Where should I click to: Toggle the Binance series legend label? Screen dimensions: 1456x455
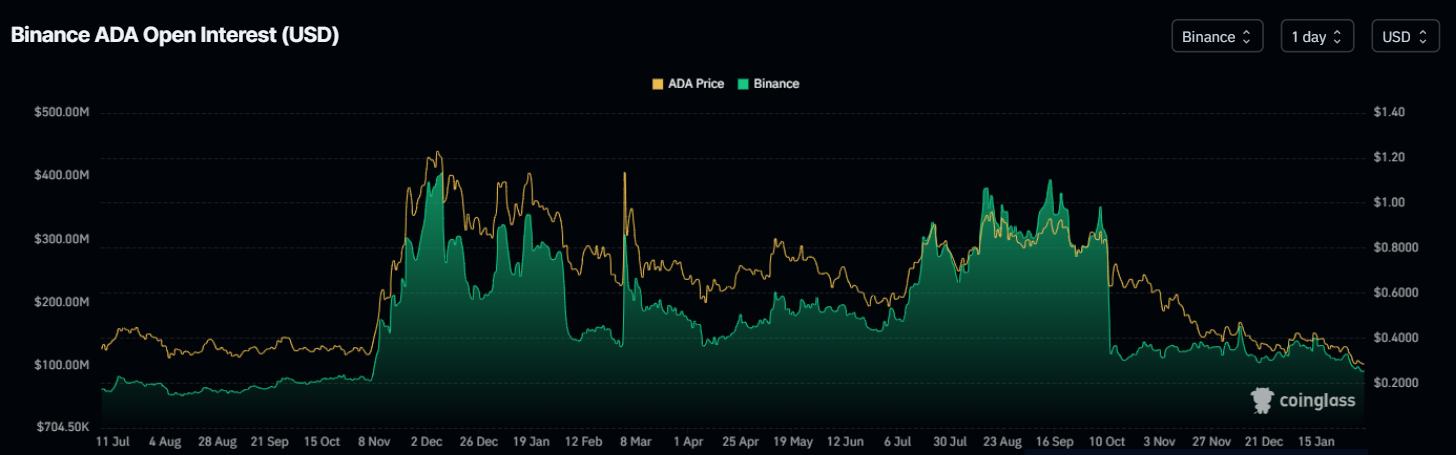click(776, 84)
